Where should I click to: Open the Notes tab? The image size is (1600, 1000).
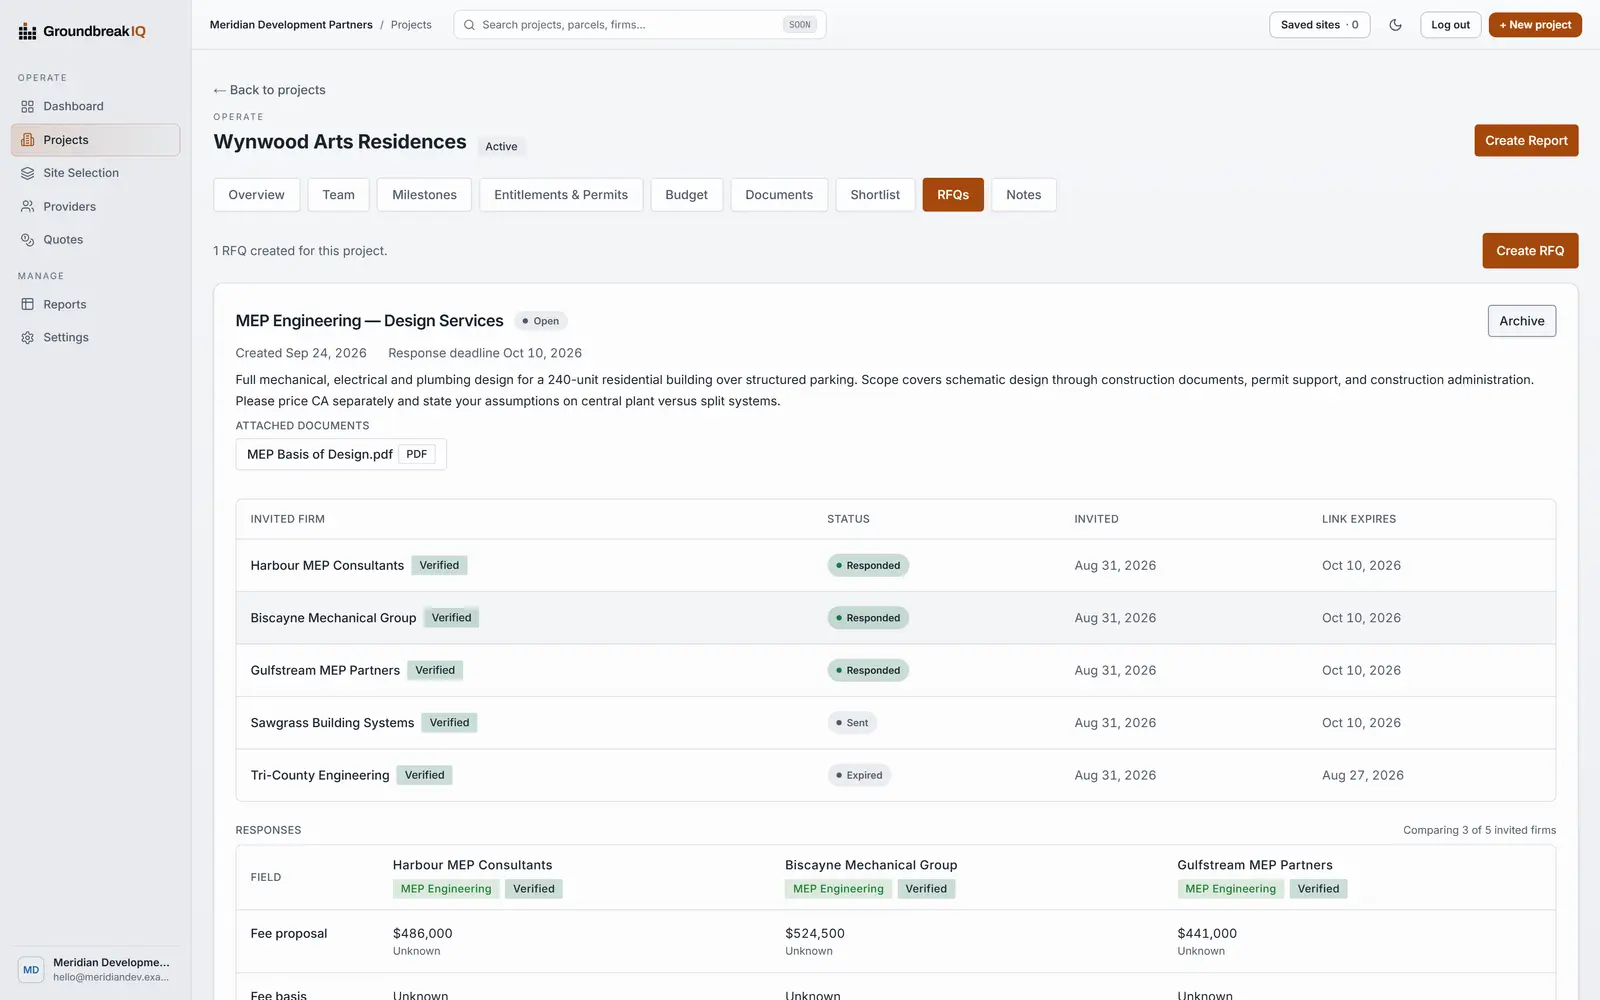1023,195
